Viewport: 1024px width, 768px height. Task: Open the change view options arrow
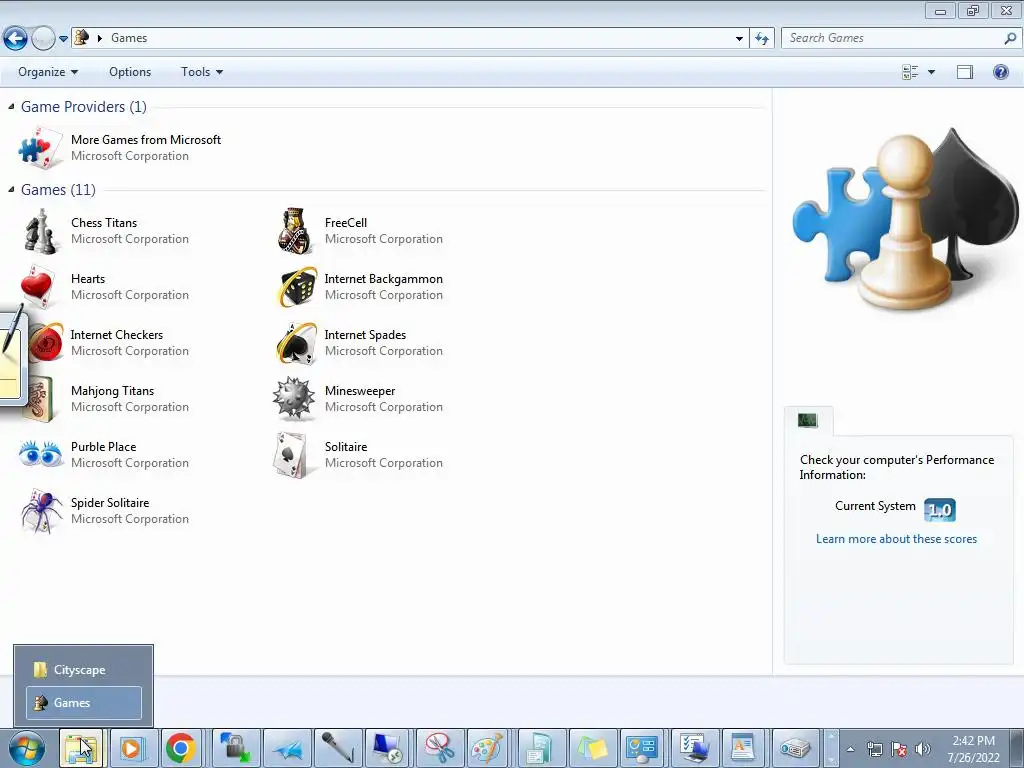click(x=931, y=72)
